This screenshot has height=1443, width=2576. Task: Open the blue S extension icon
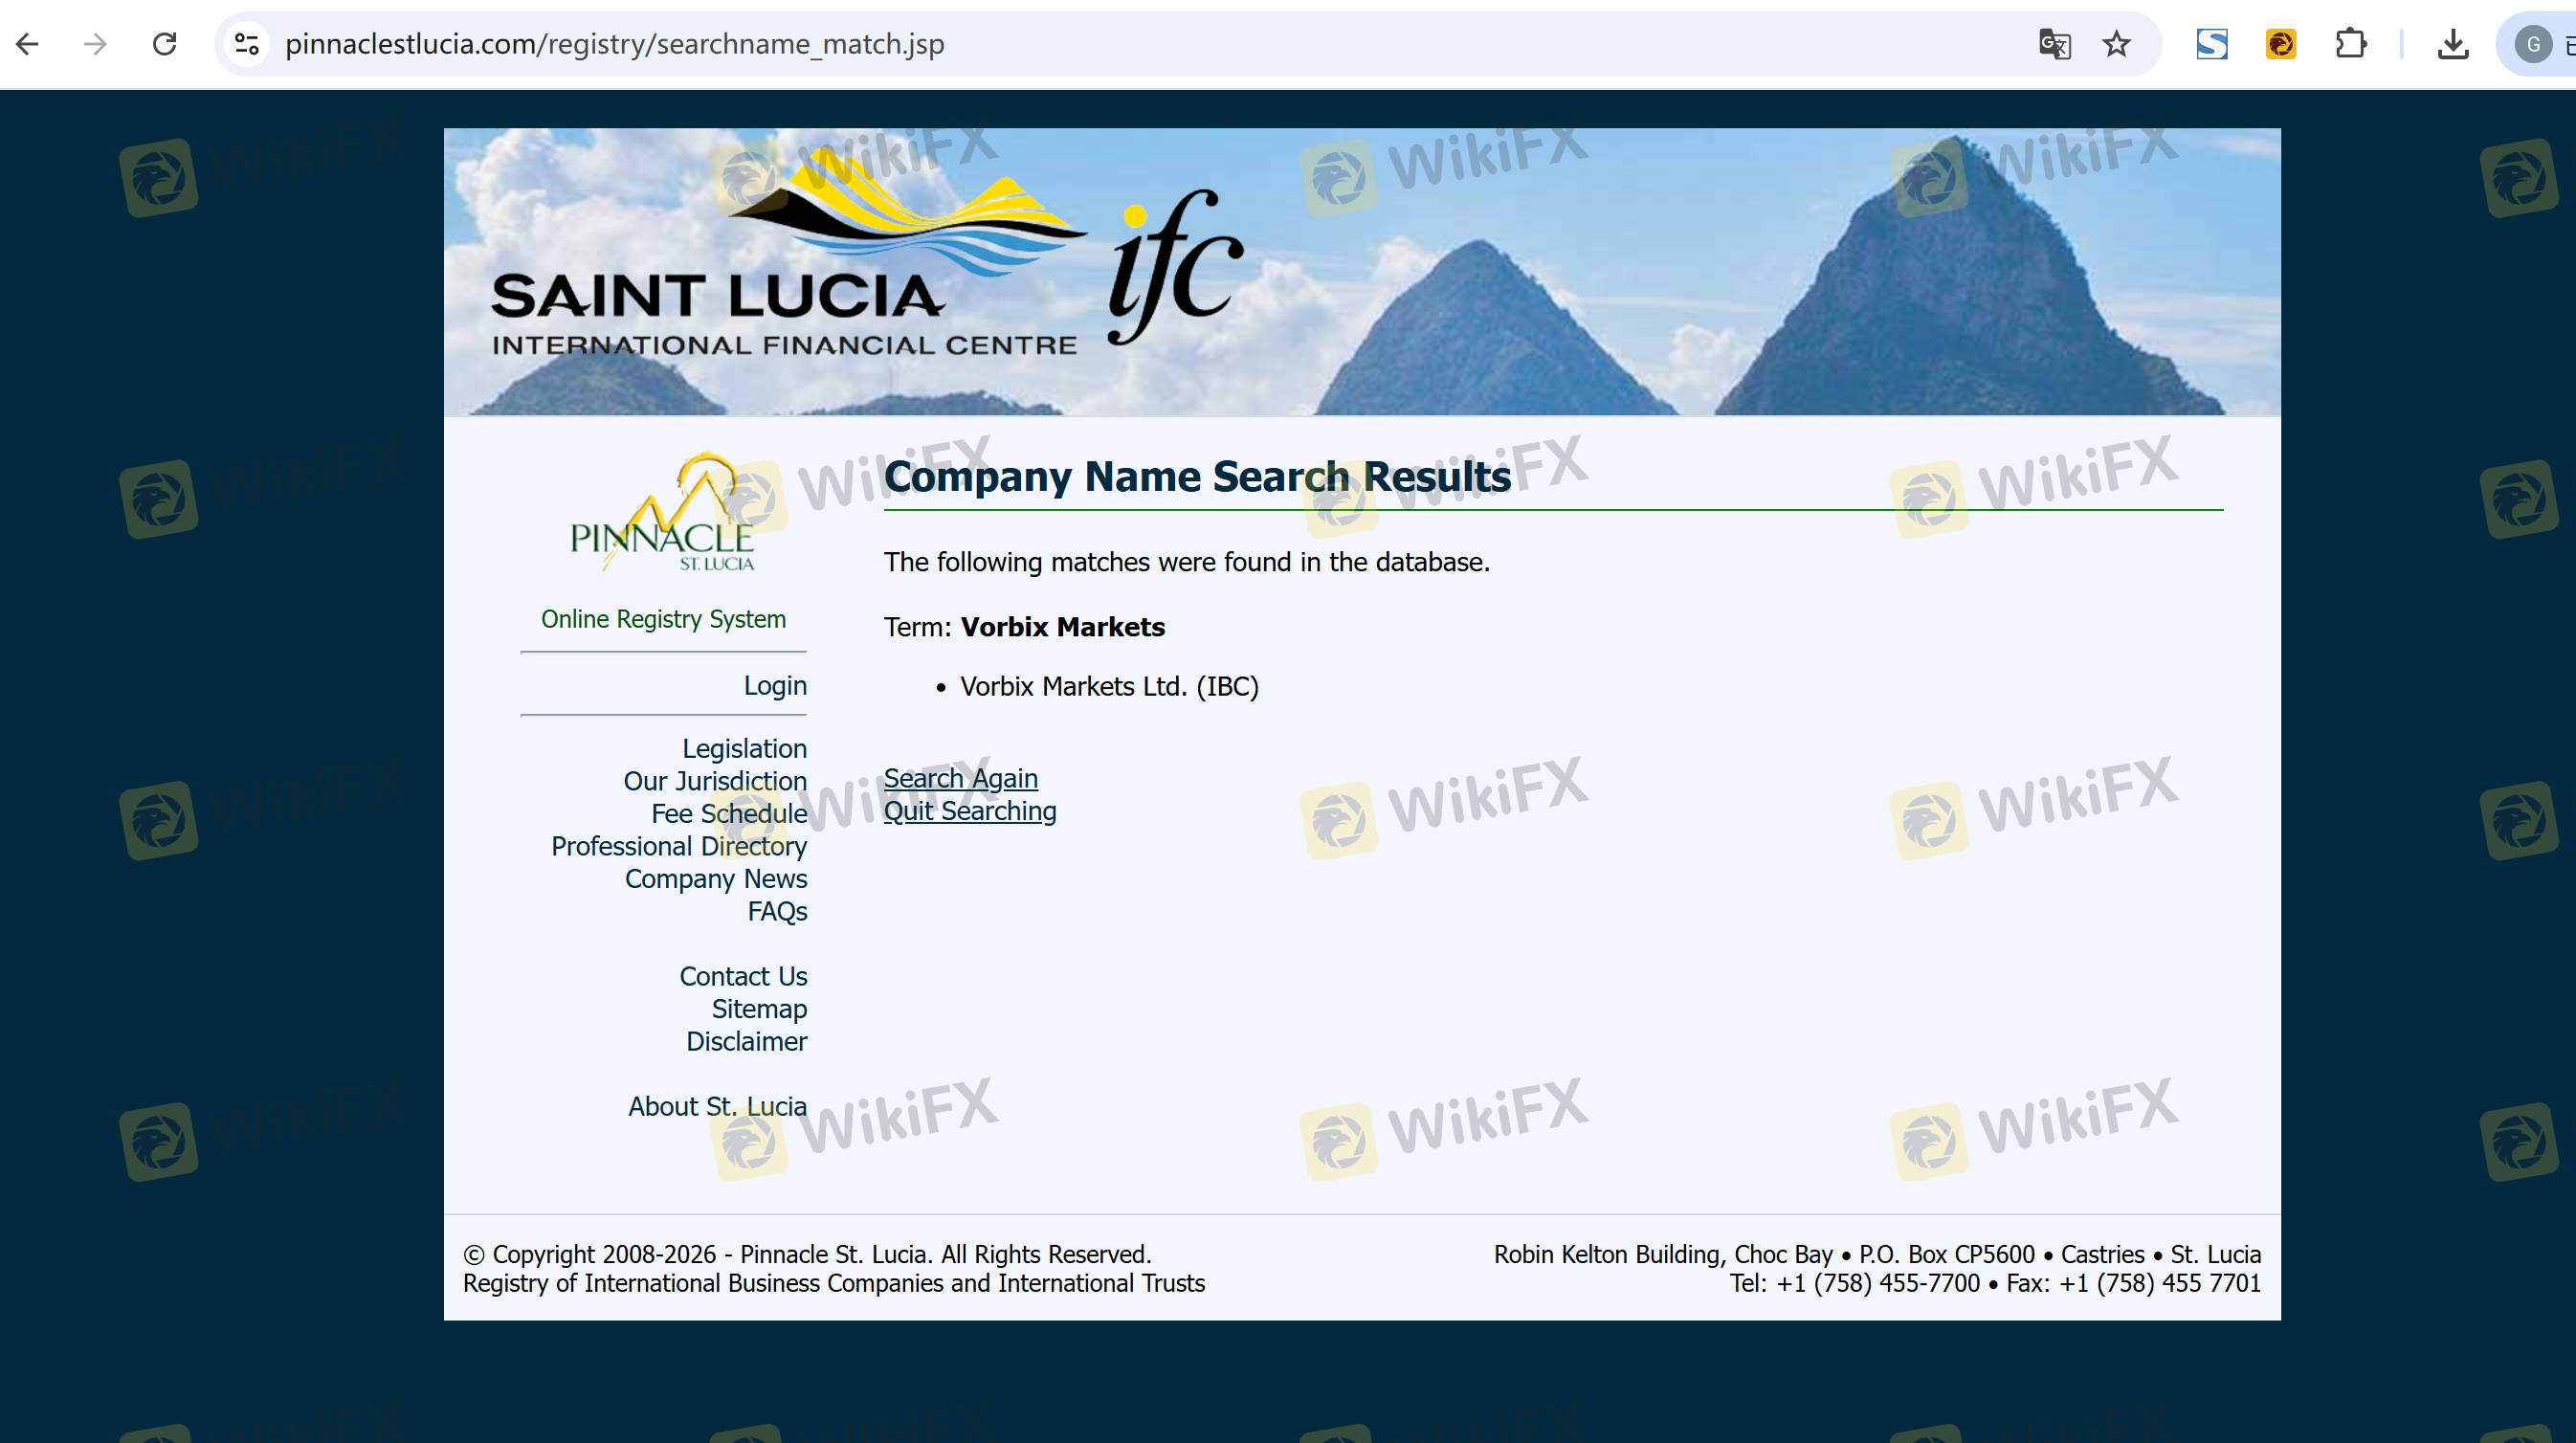2212,44
